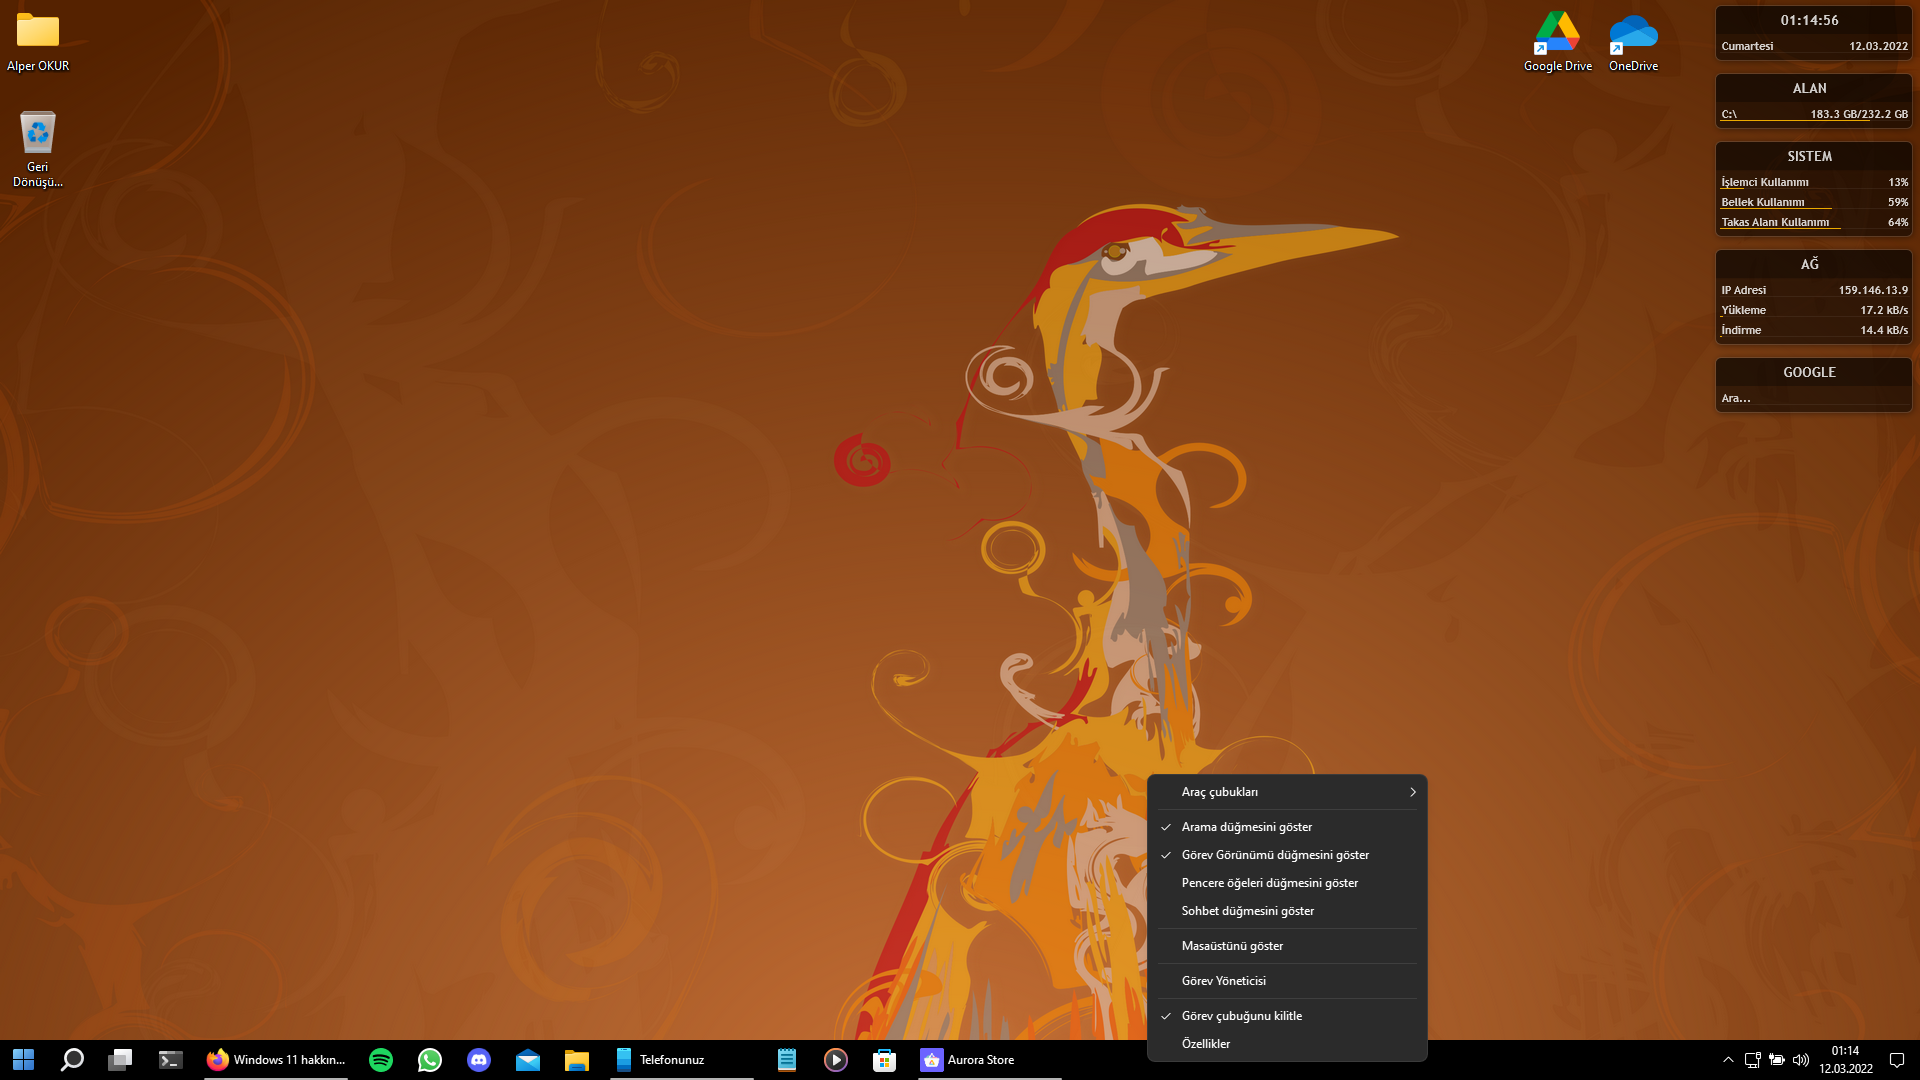Open the terminal taskbar icon
The height and width of the screenshot is (1080, 1920).
171,1060
